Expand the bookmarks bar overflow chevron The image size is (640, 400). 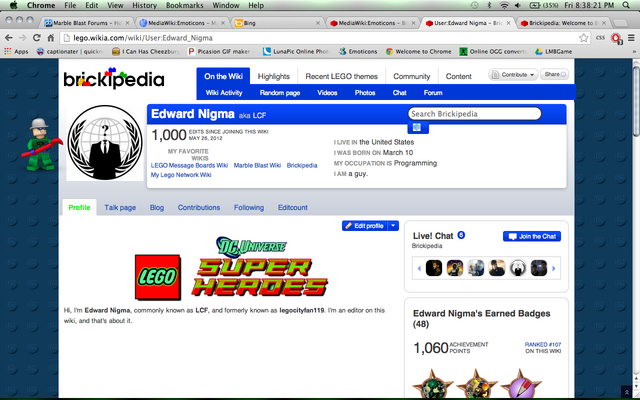click(634, 51)
